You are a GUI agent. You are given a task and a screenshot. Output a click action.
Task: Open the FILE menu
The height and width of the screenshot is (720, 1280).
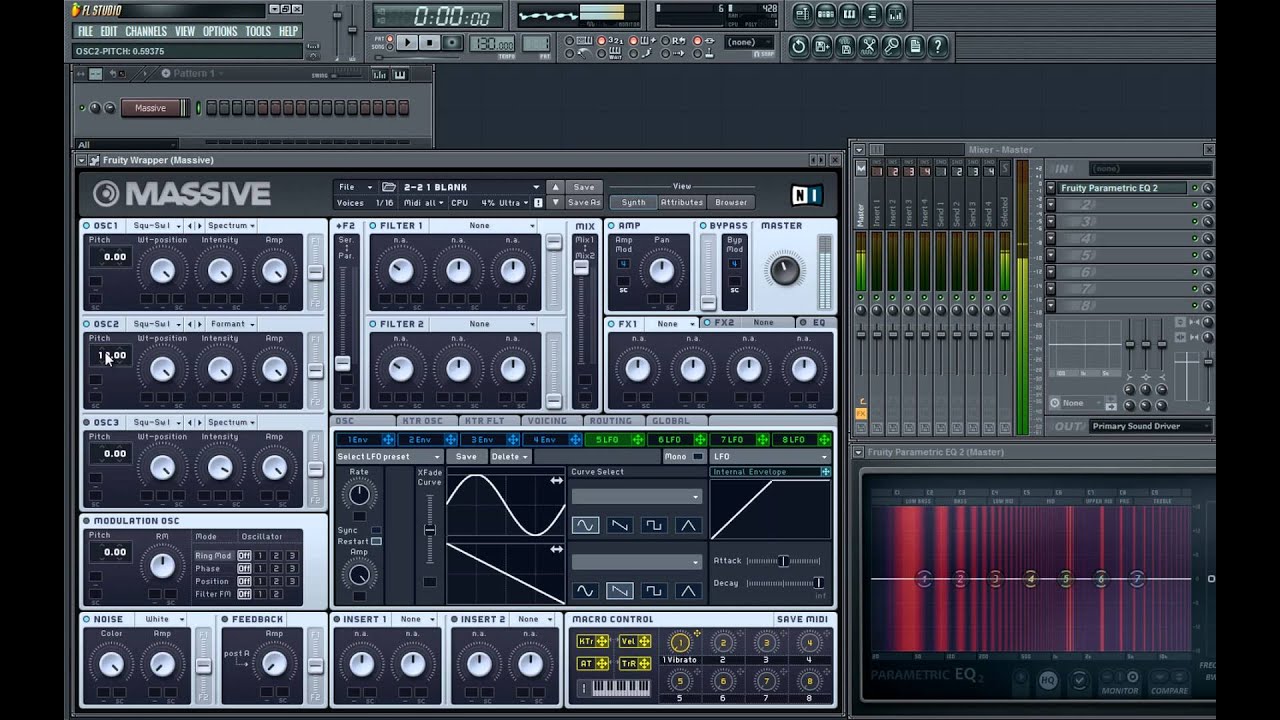pyautogui.click(x=86, y=32)
